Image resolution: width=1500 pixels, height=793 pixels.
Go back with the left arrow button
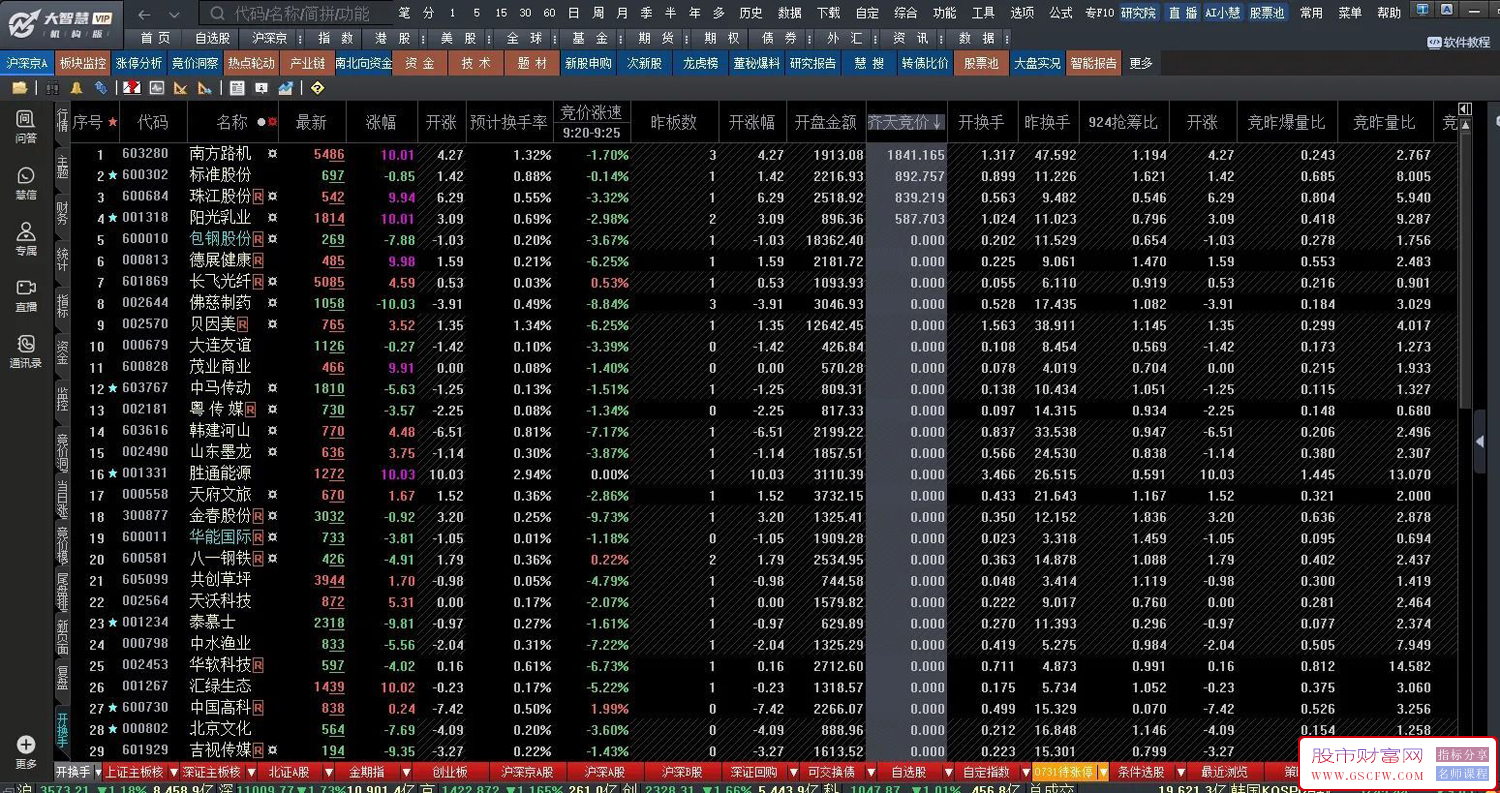point(145,14)
